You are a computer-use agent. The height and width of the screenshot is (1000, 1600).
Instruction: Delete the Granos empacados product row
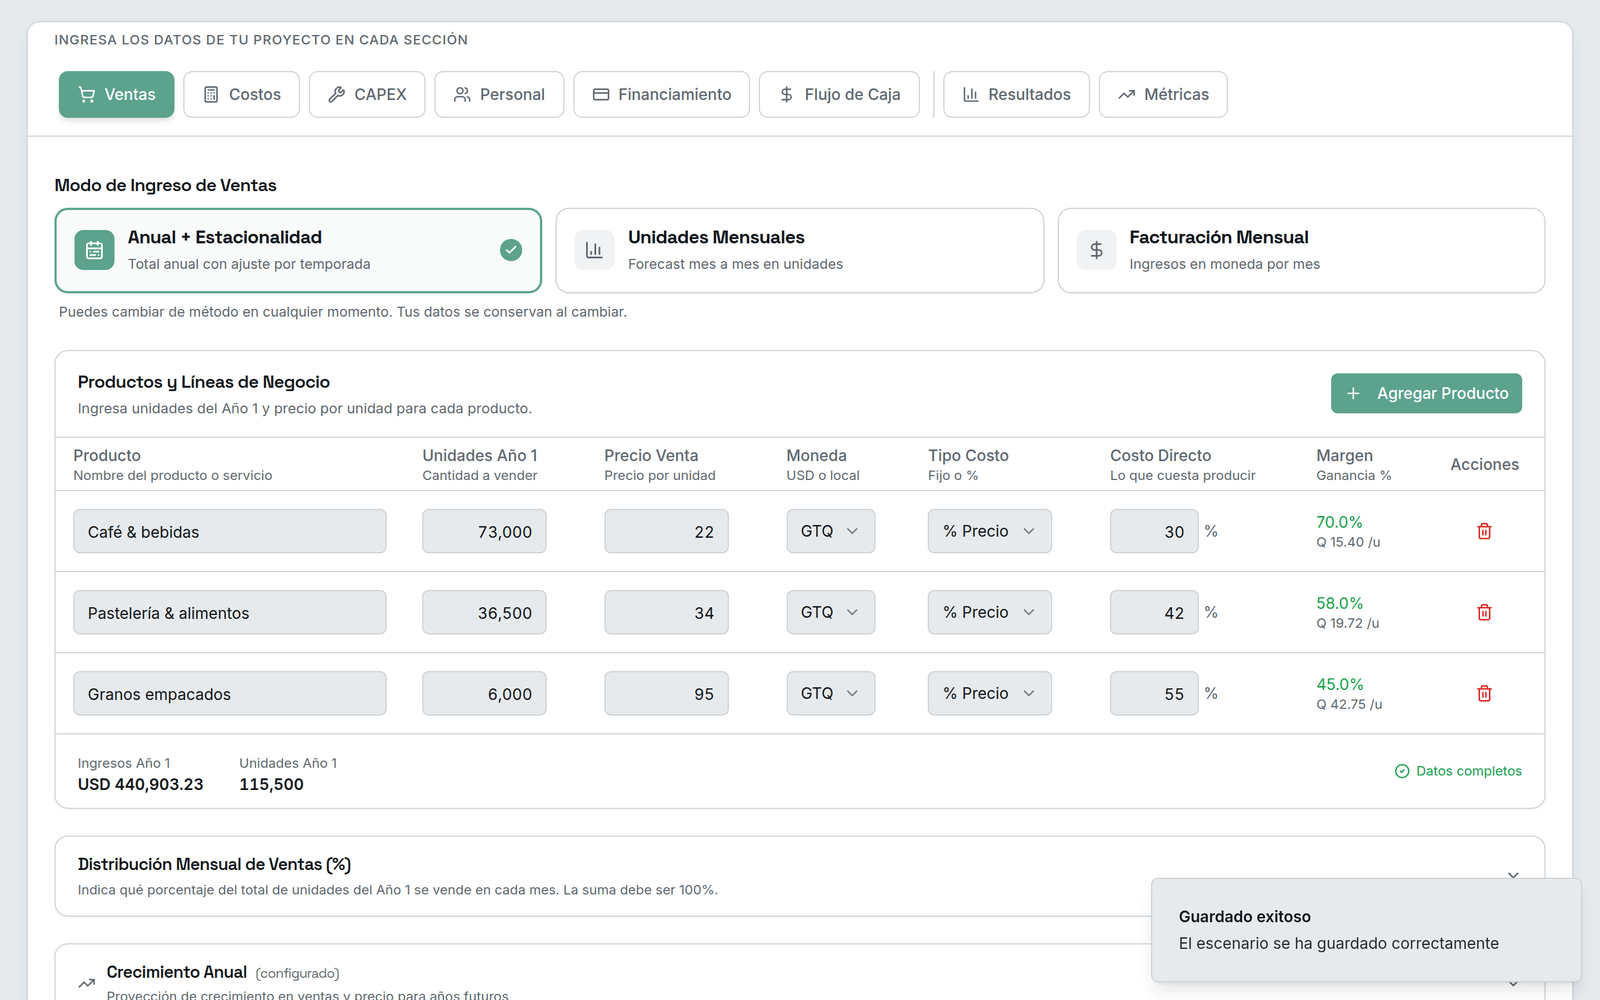1484,693
